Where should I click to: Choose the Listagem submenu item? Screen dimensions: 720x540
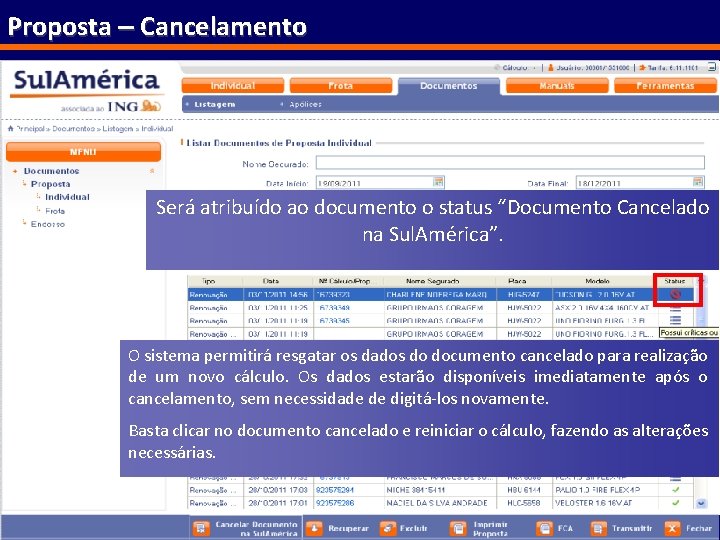(x=214, y=104)
